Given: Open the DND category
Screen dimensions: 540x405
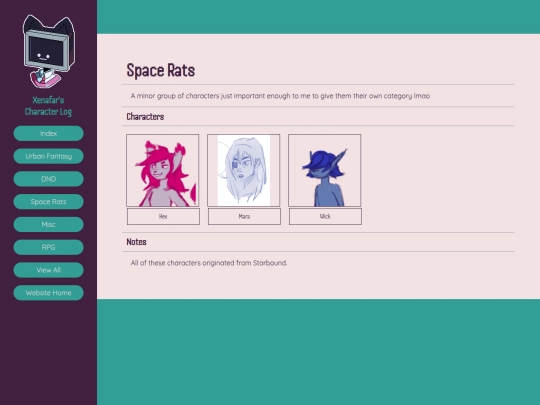Looking at the screenshot, I should 49,179.
